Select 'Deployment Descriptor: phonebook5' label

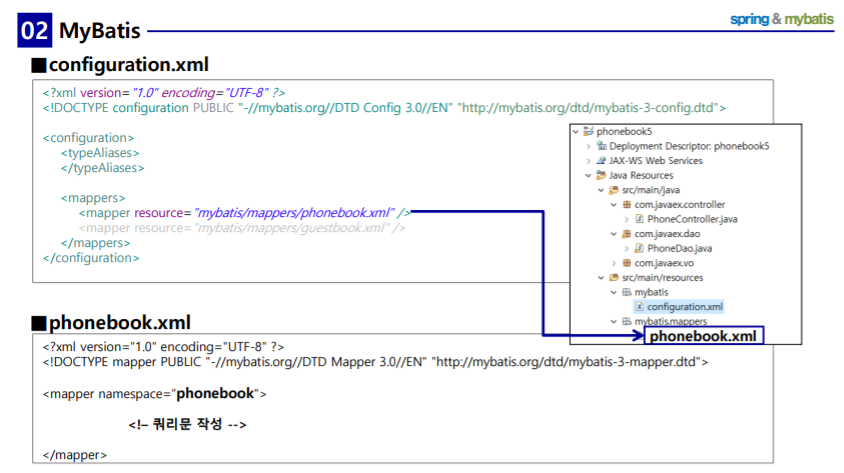(689, 146)
